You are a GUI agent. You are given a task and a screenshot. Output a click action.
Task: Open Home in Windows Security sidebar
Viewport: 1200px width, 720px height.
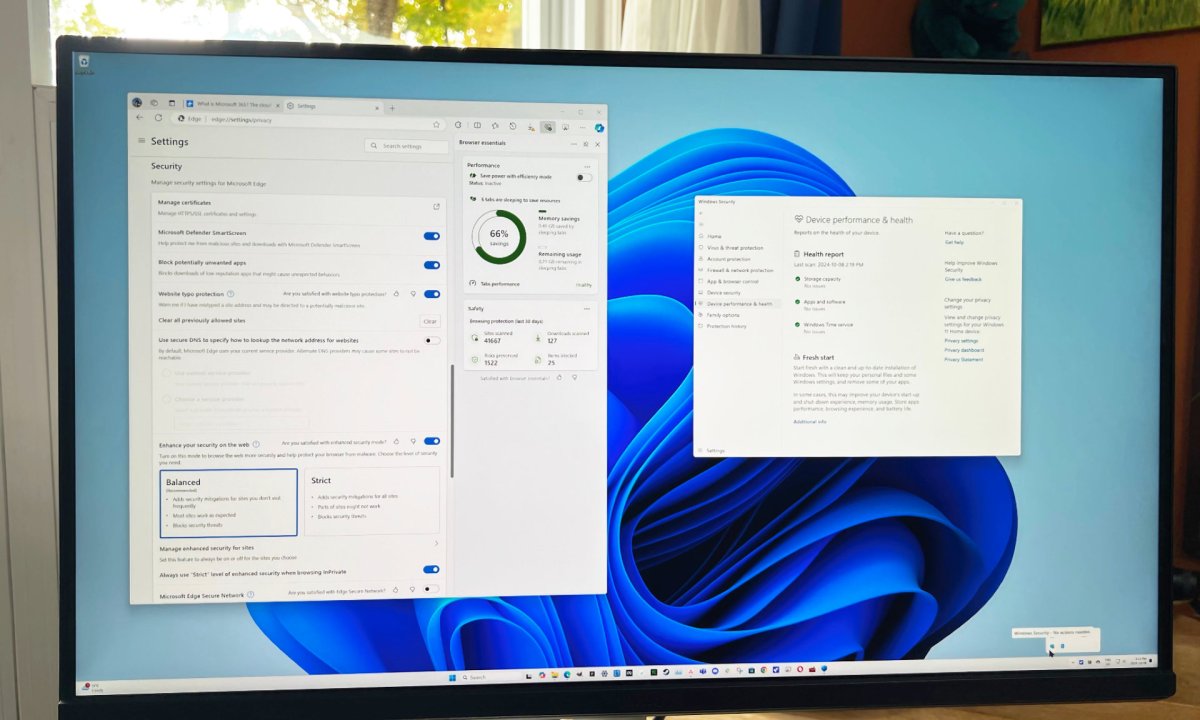[x=714, y=236]
